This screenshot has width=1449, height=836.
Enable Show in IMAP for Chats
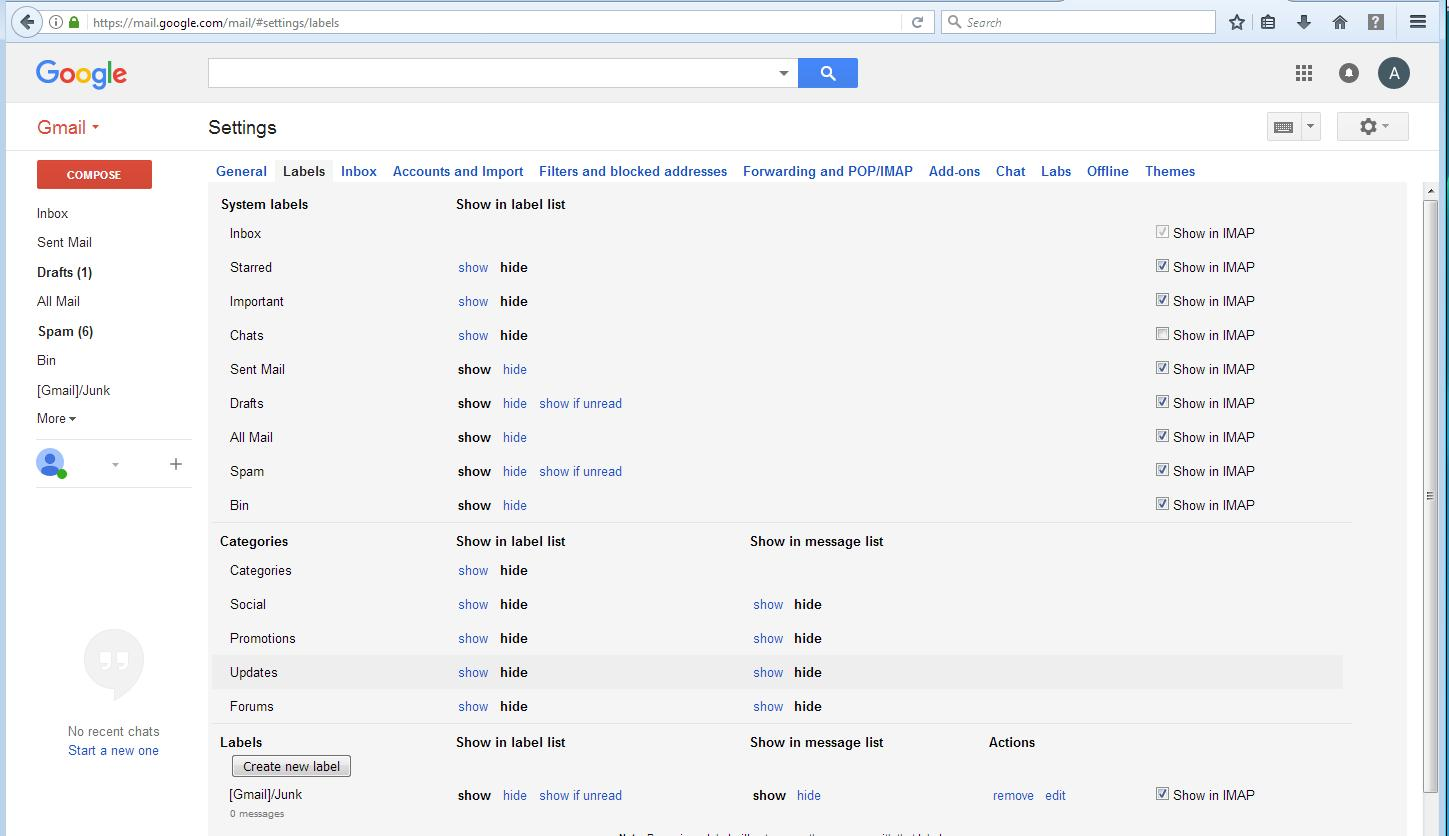coord(1162,334)
